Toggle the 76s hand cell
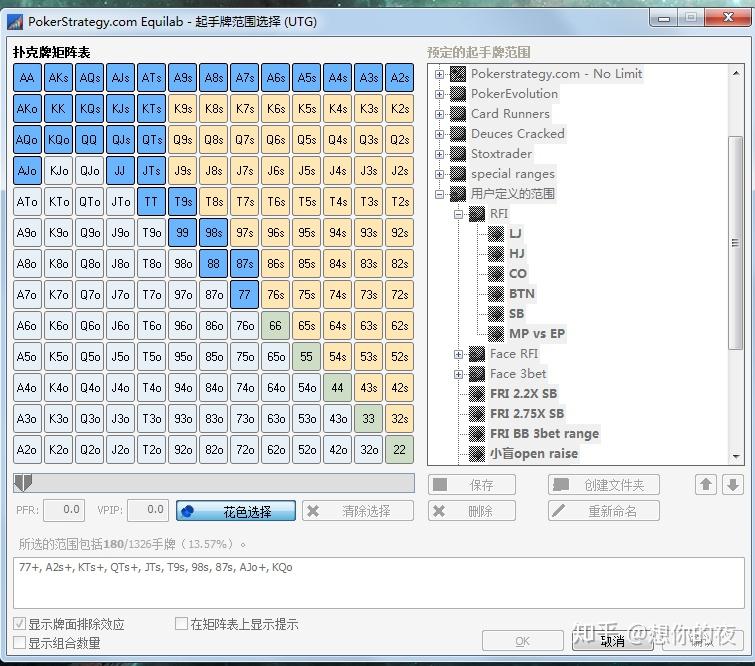The height and width of the screenshot is (666, 755). 275,295
